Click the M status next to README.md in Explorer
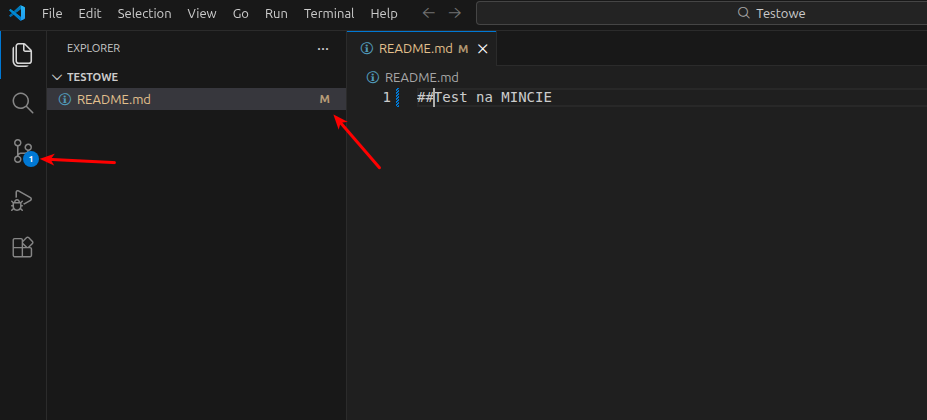Image resolution: width=927 pixels, height=420 pixels. [x=325, y=99]
